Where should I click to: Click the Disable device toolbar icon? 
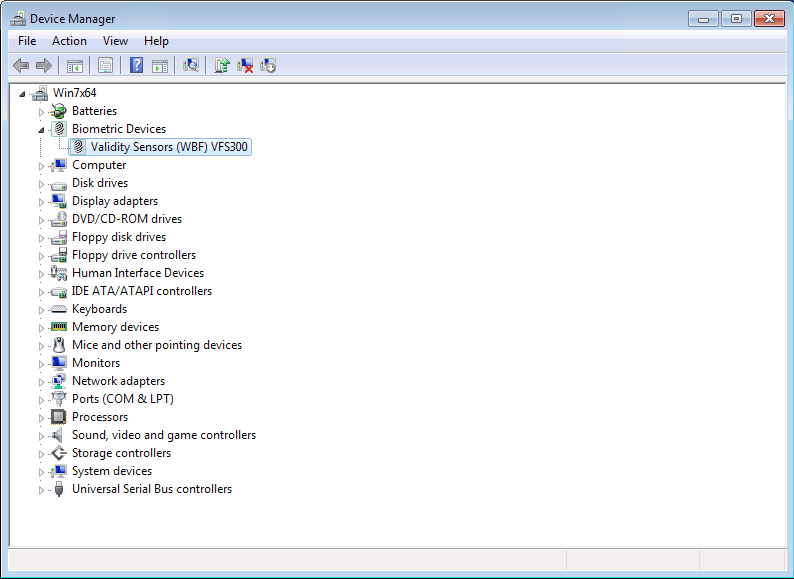click(268, 65)
